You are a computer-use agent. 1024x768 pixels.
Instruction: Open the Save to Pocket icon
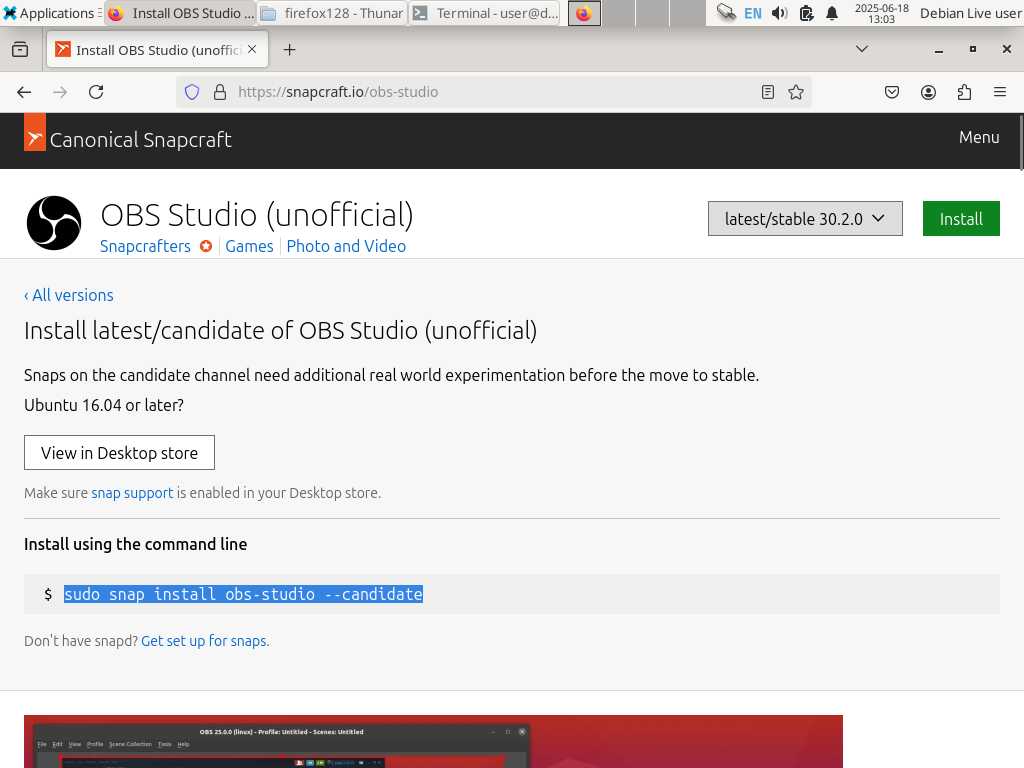(892, 92)
